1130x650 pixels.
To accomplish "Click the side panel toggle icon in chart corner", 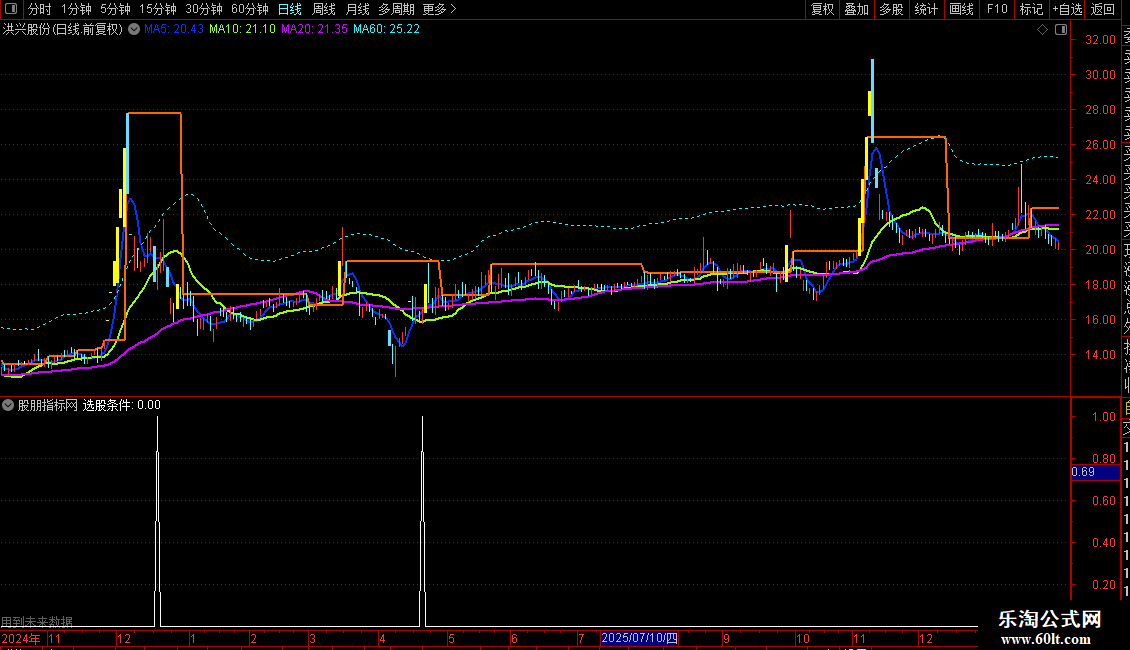I will tap(1061, 30).
